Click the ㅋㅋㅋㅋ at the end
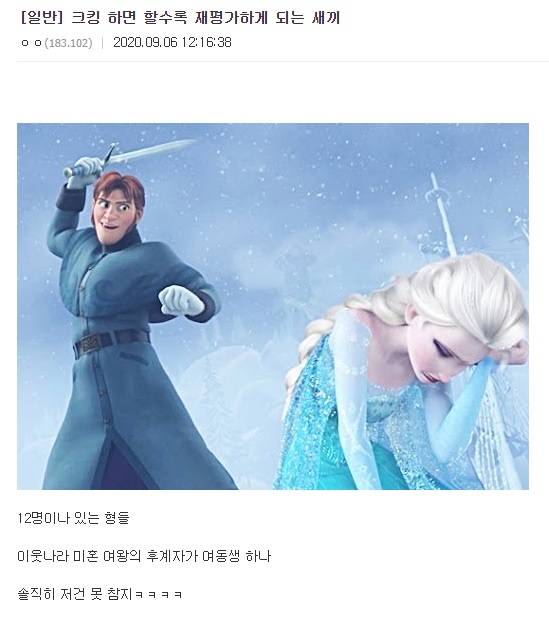 [158, 595]
